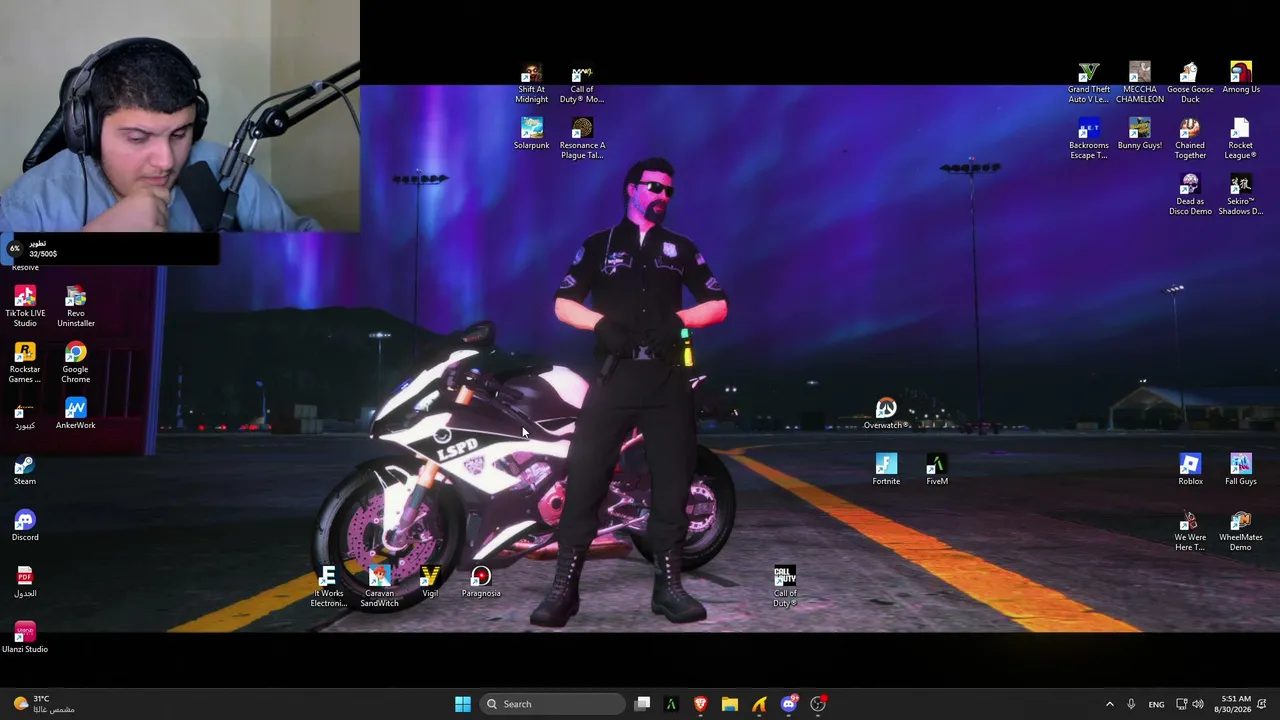
Task: Launch Roblox from the desktop
Action: pos(1190,471)
